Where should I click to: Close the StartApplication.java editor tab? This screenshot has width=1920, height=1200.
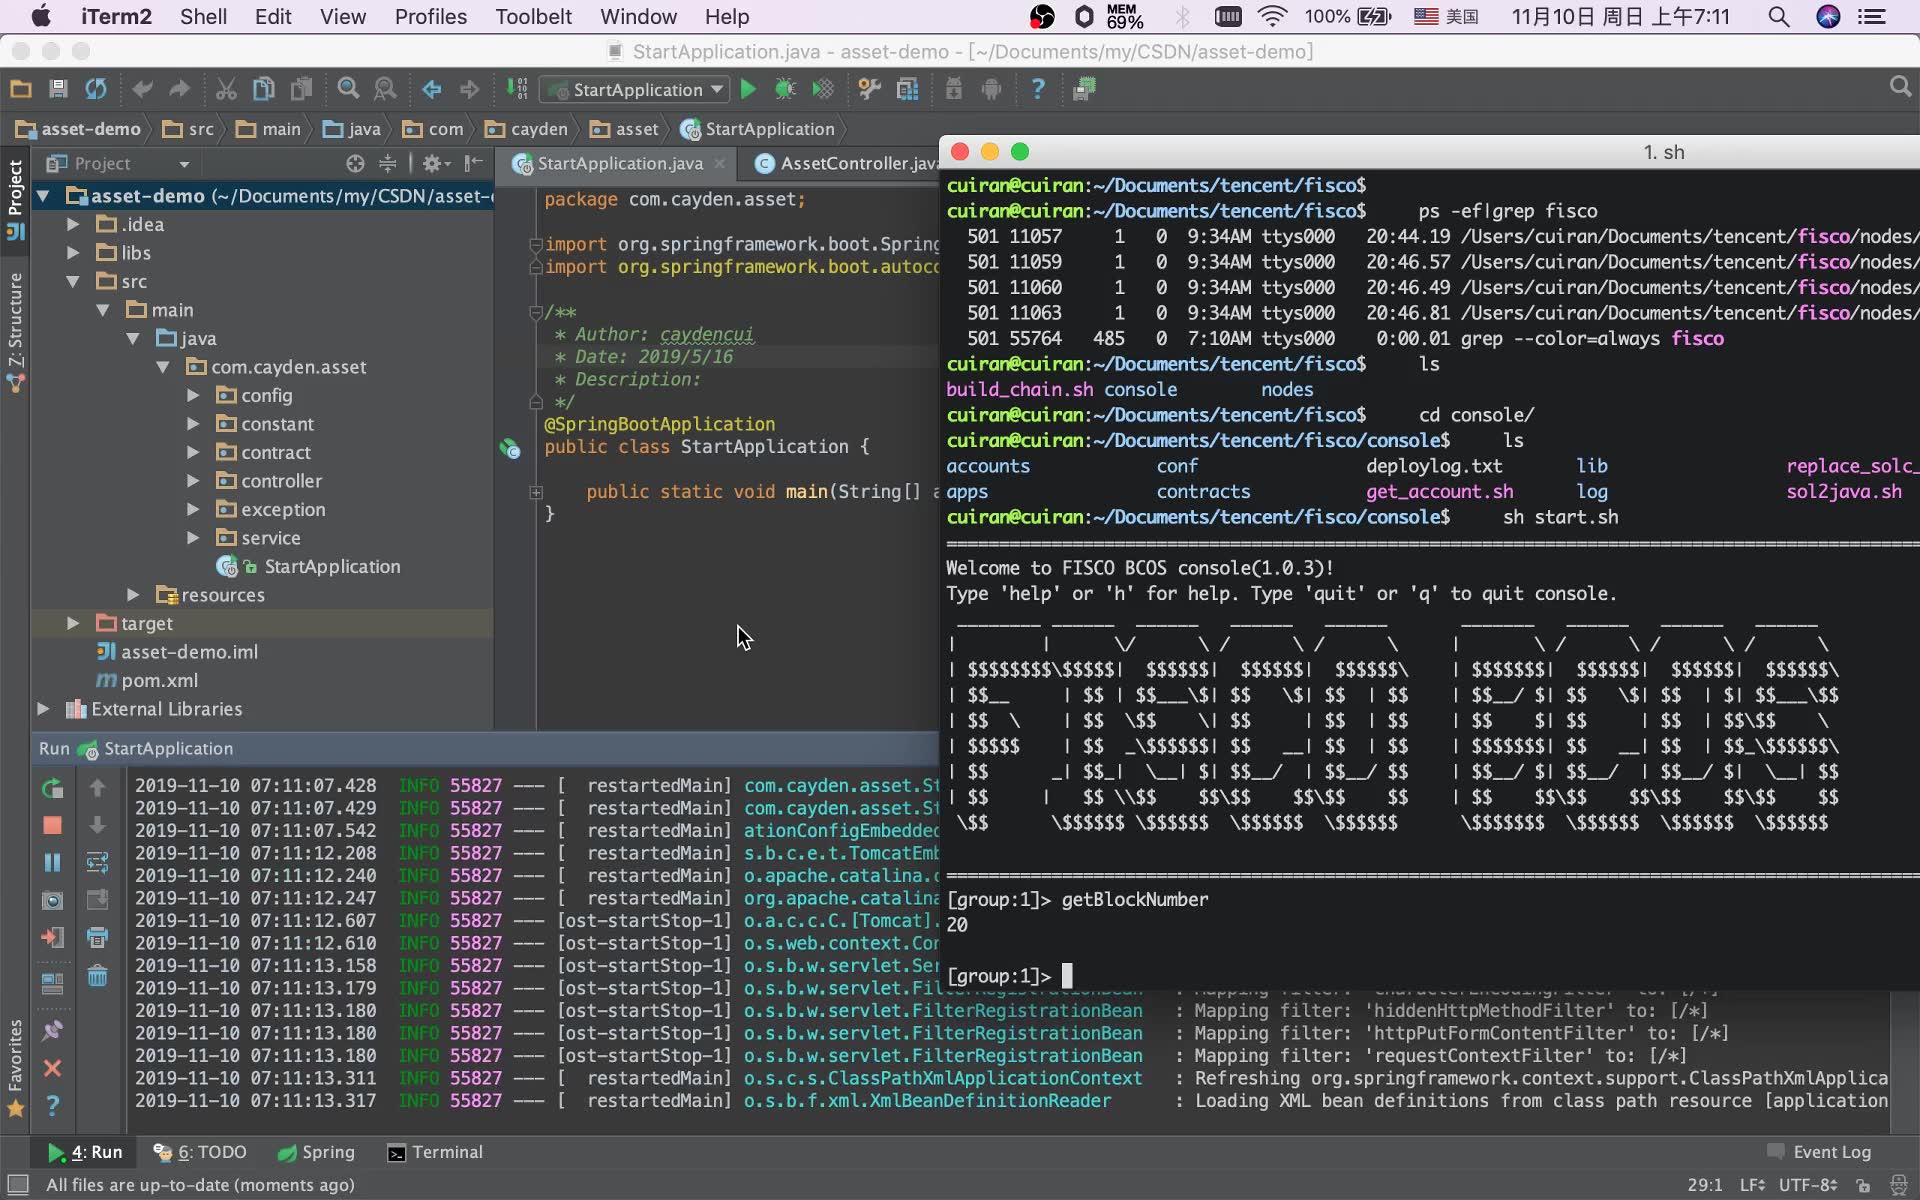pyautogui.click(x=719, y=163)
